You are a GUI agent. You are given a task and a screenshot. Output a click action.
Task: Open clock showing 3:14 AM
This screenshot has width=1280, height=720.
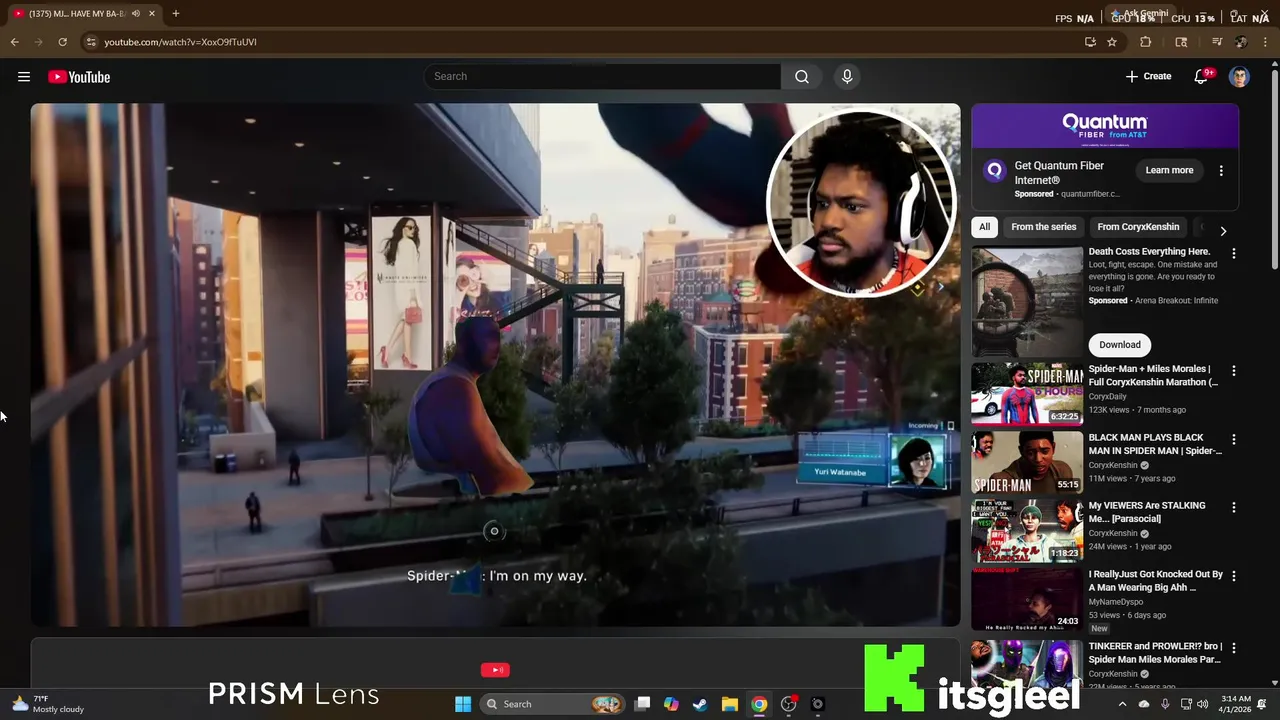(1235, 704)
